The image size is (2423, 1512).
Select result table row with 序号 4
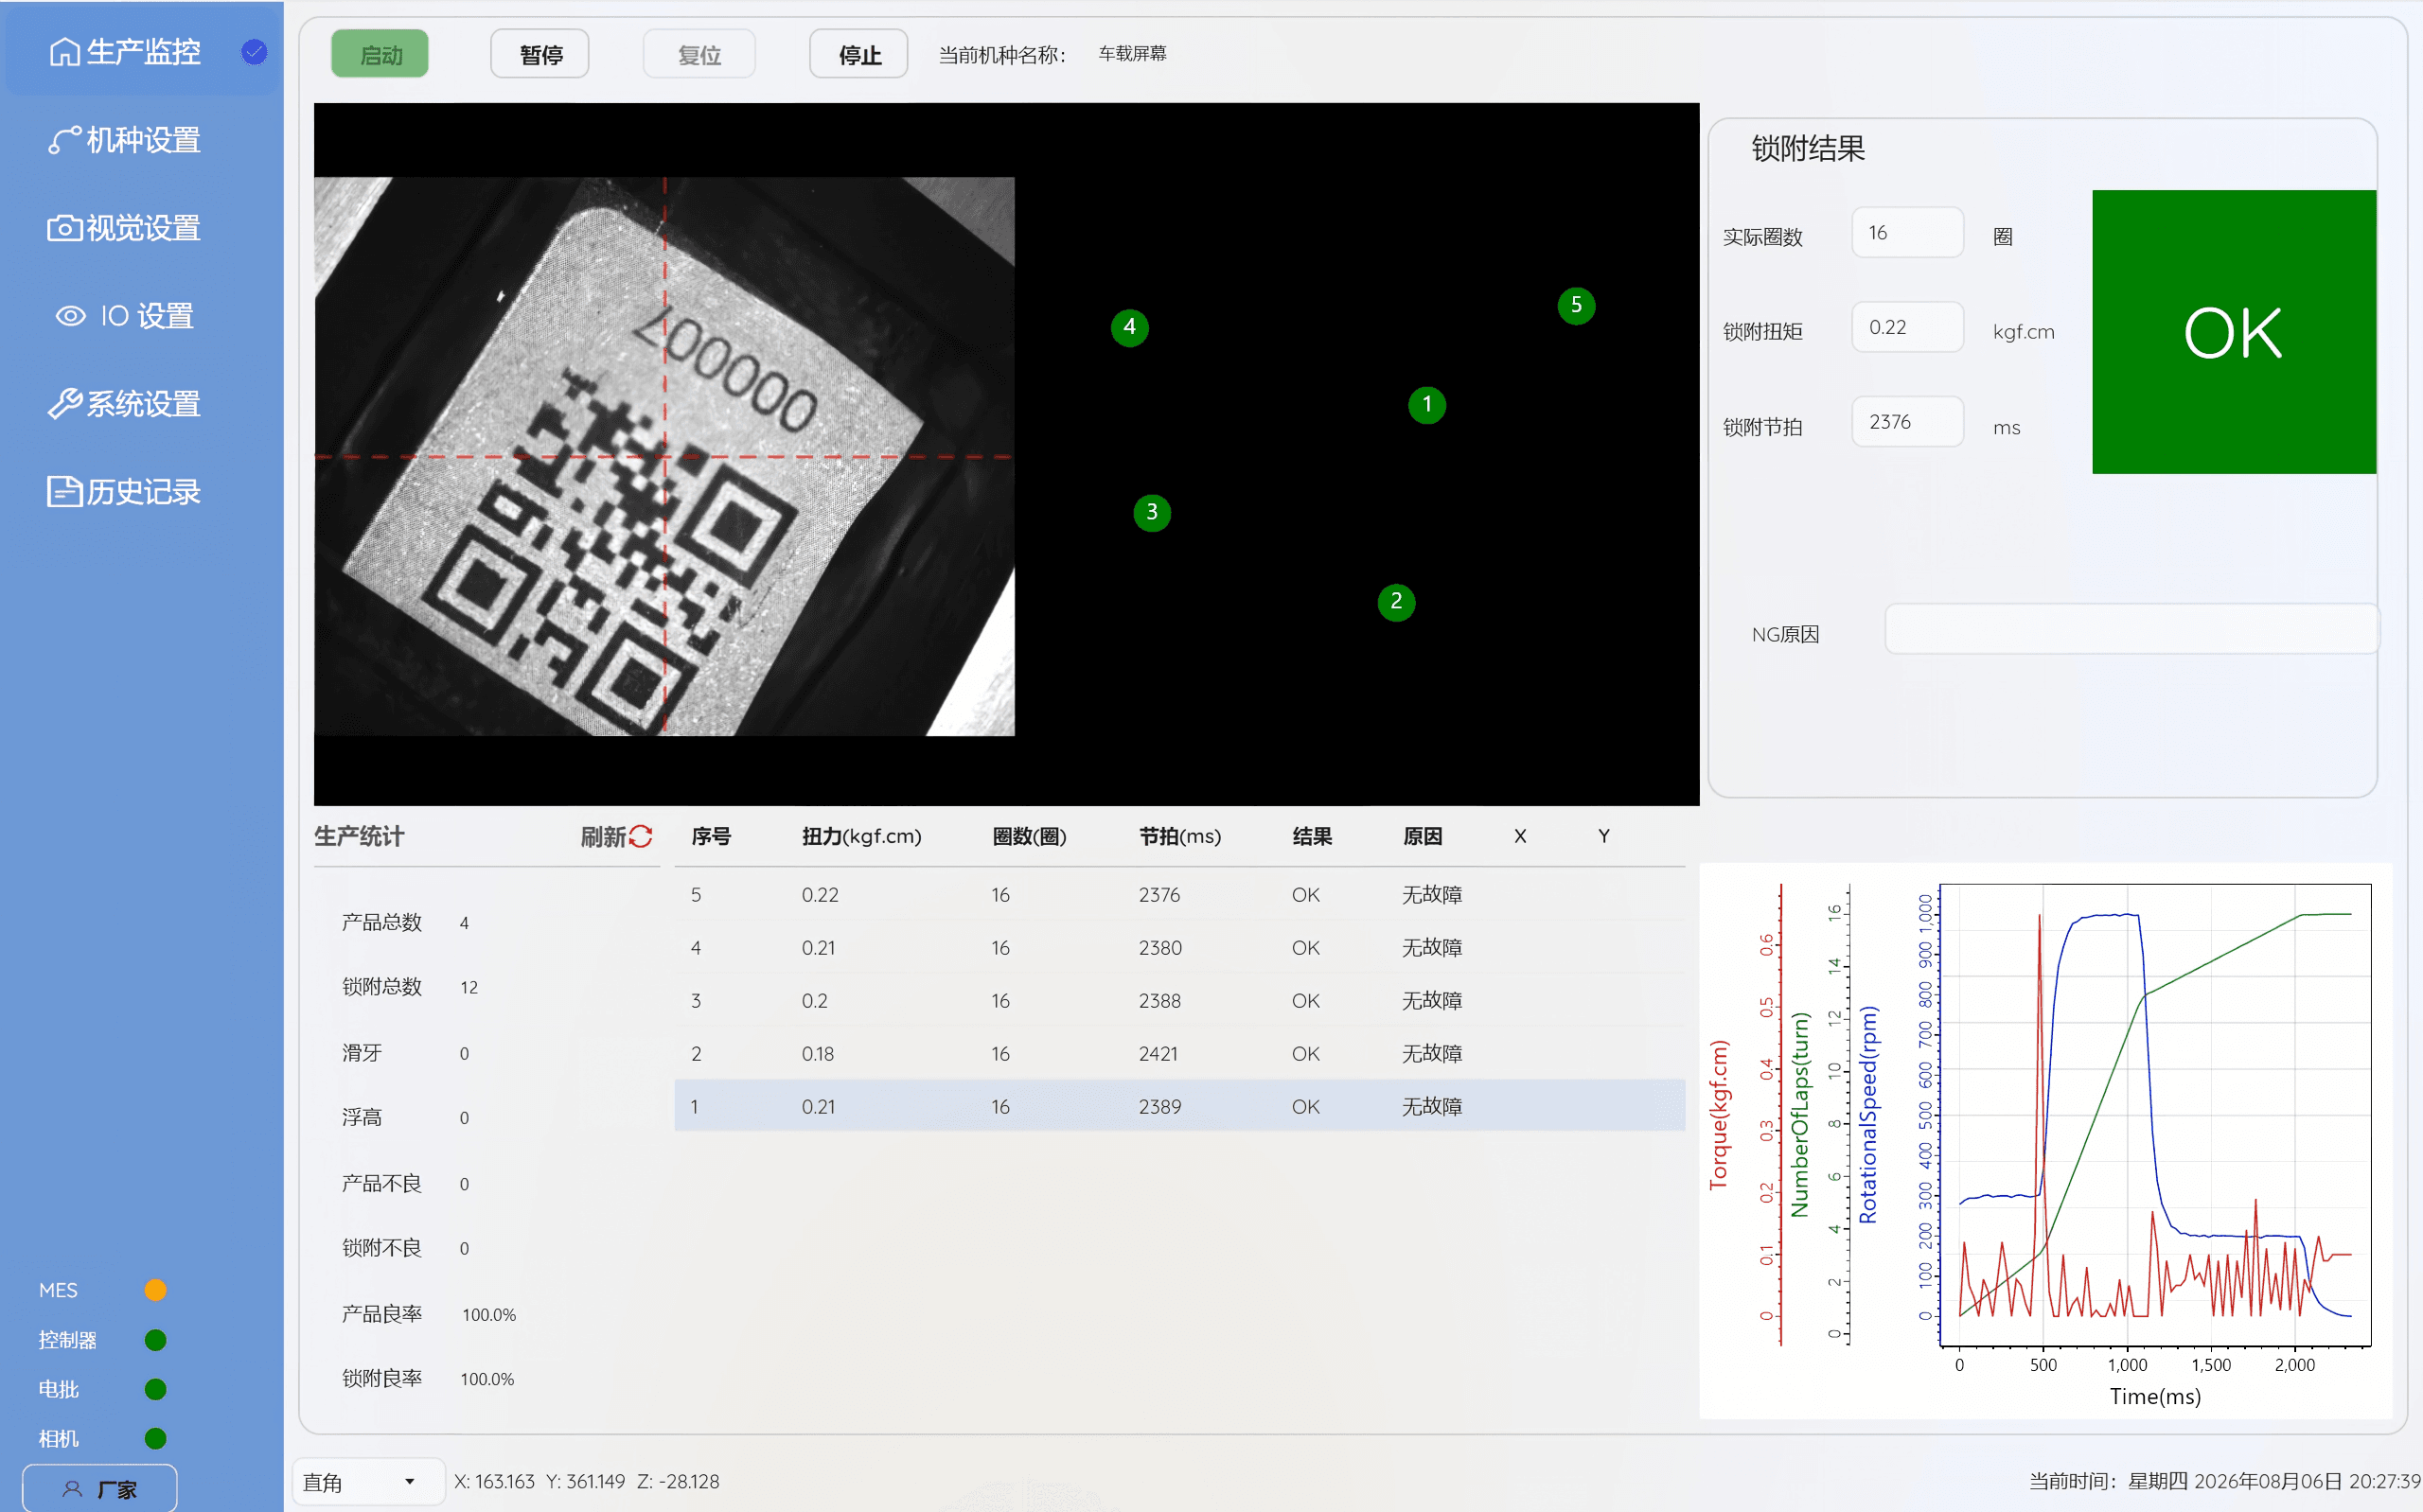(1180, 948)
